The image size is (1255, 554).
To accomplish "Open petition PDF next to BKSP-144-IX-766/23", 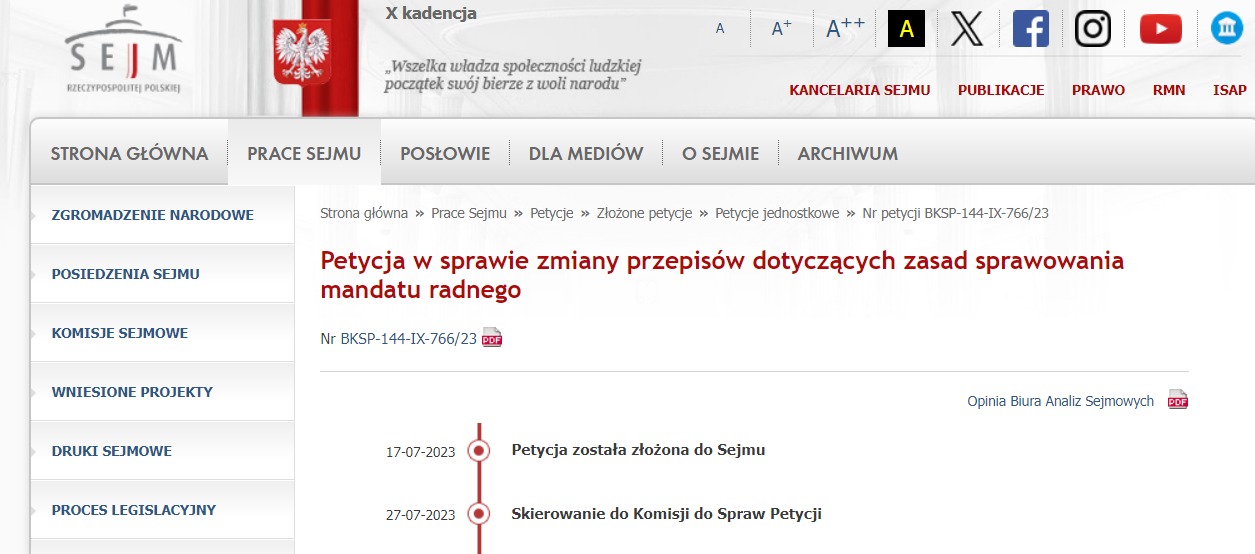I will pos(492,338).
